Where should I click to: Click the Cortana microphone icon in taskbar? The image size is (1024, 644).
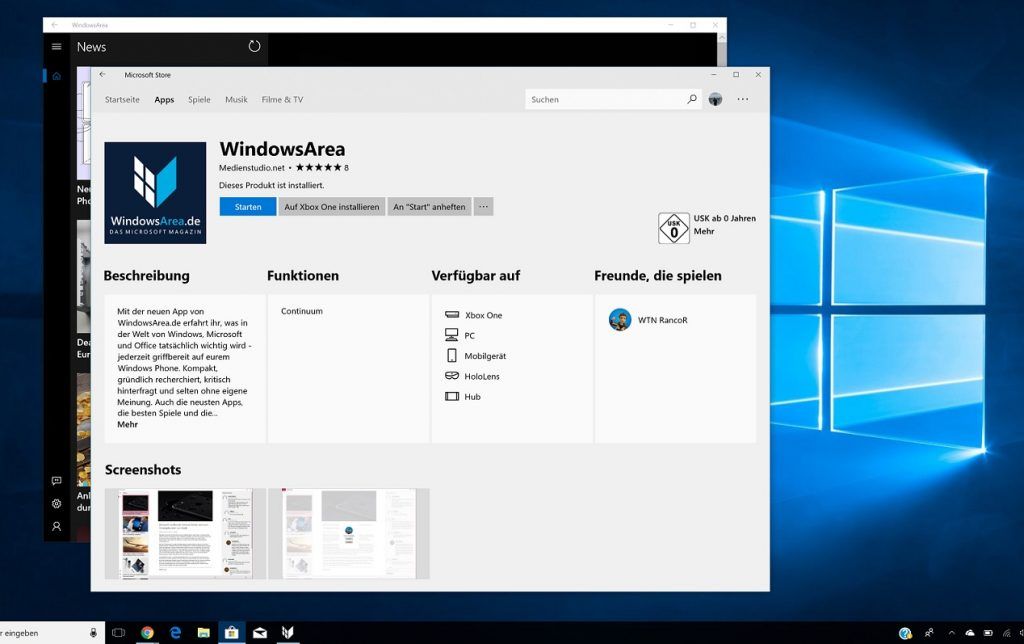click(x=93, y=633)
